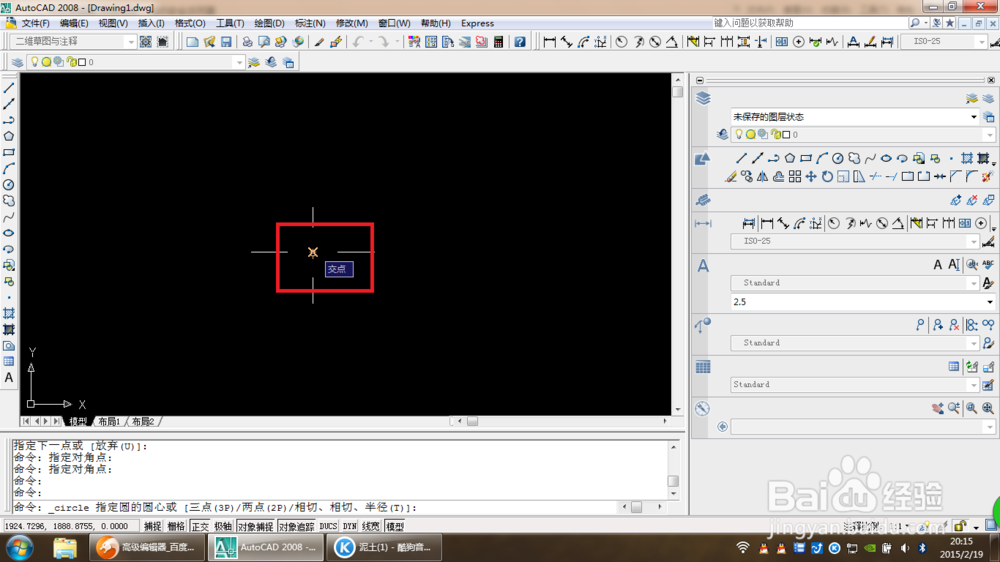Click the Undo arrow in top toolbar
Screen dimensions: 1000x562
pyautogui.click(x=358, y=42)
